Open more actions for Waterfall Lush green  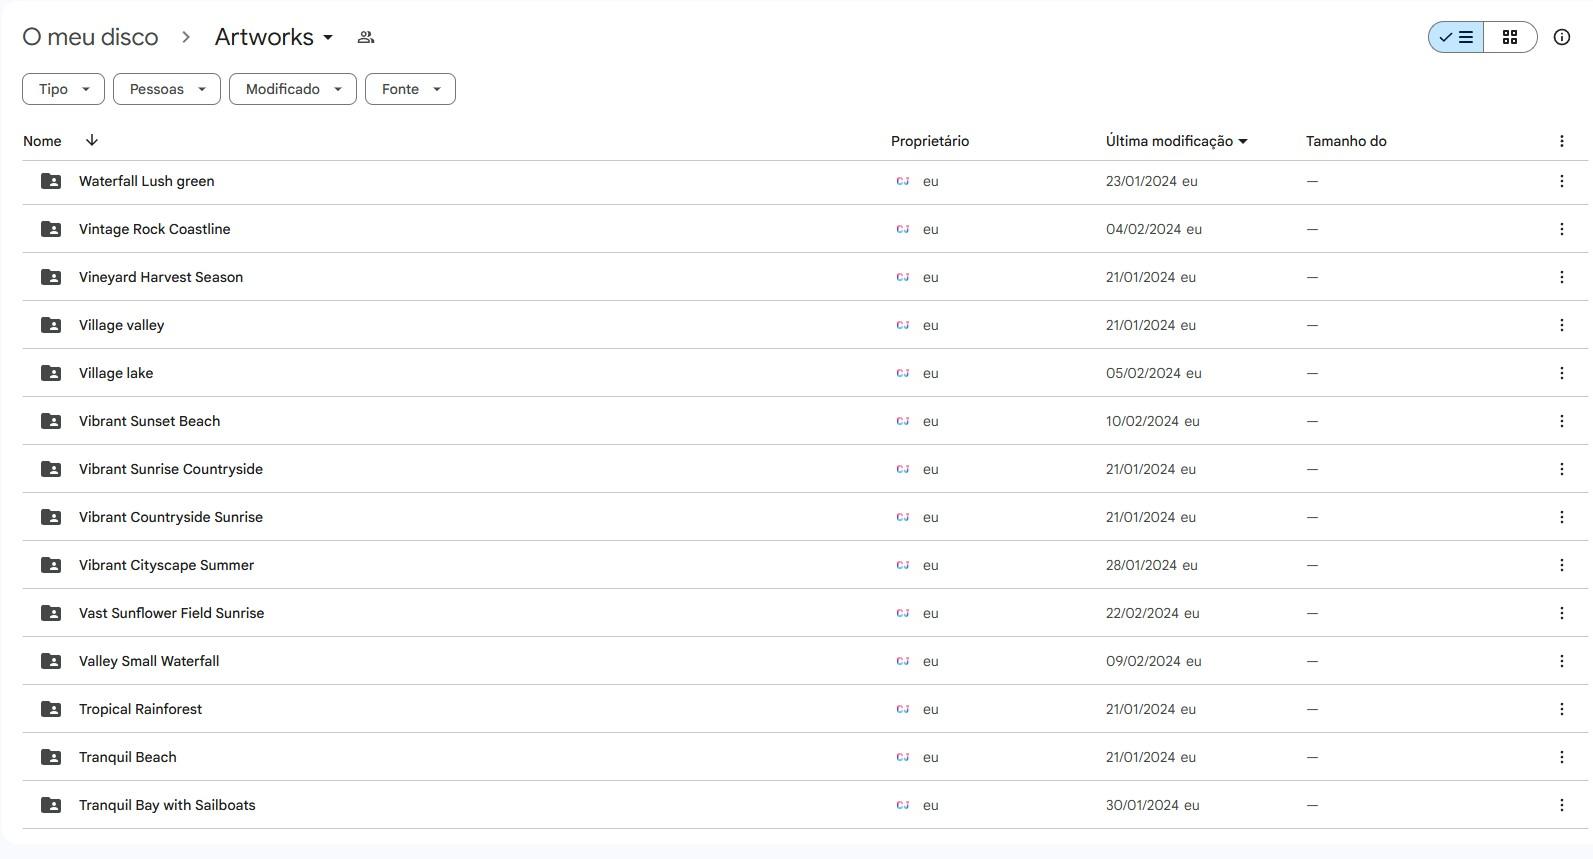pos(1561,181)
